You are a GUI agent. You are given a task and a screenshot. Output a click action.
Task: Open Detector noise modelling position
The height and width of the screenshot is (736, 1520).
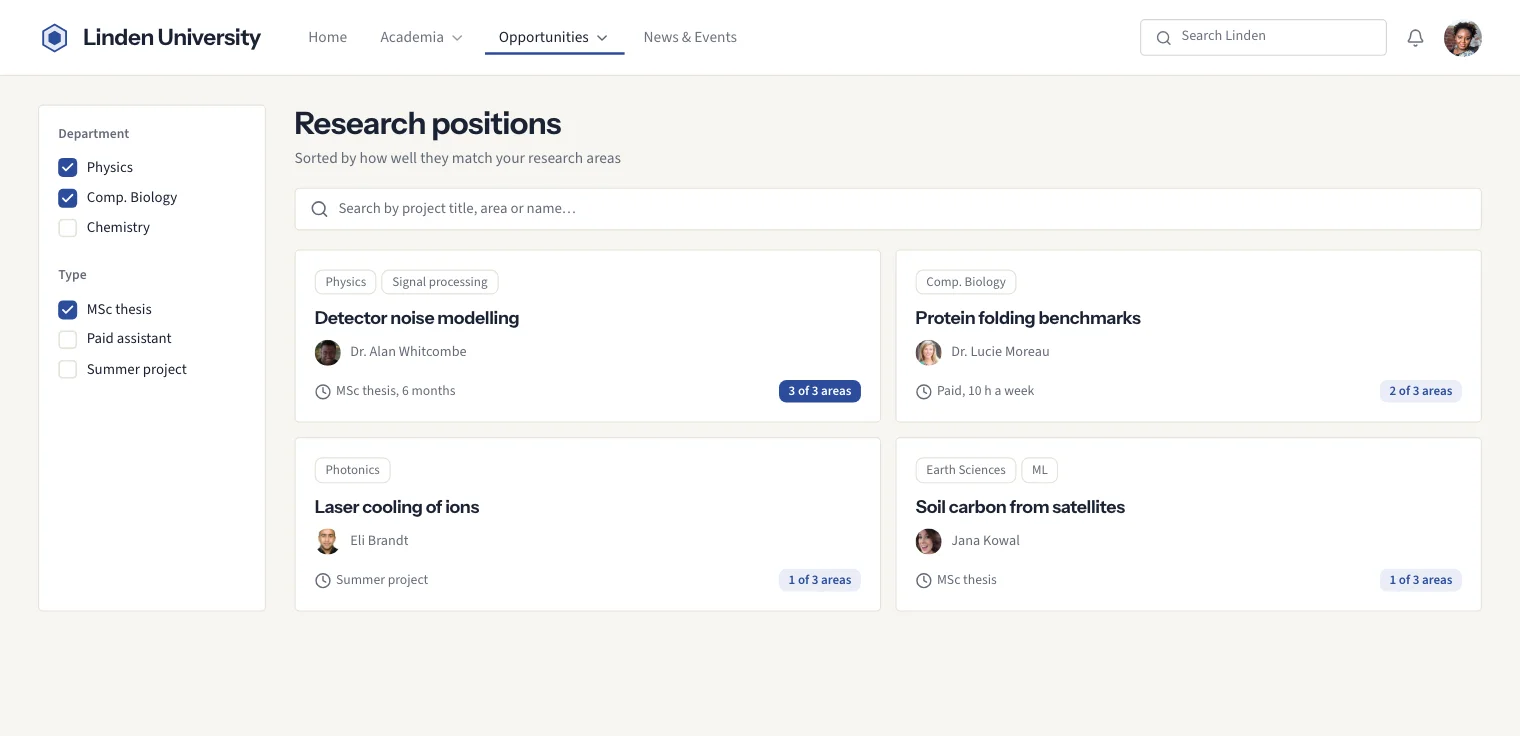[417, 318]
